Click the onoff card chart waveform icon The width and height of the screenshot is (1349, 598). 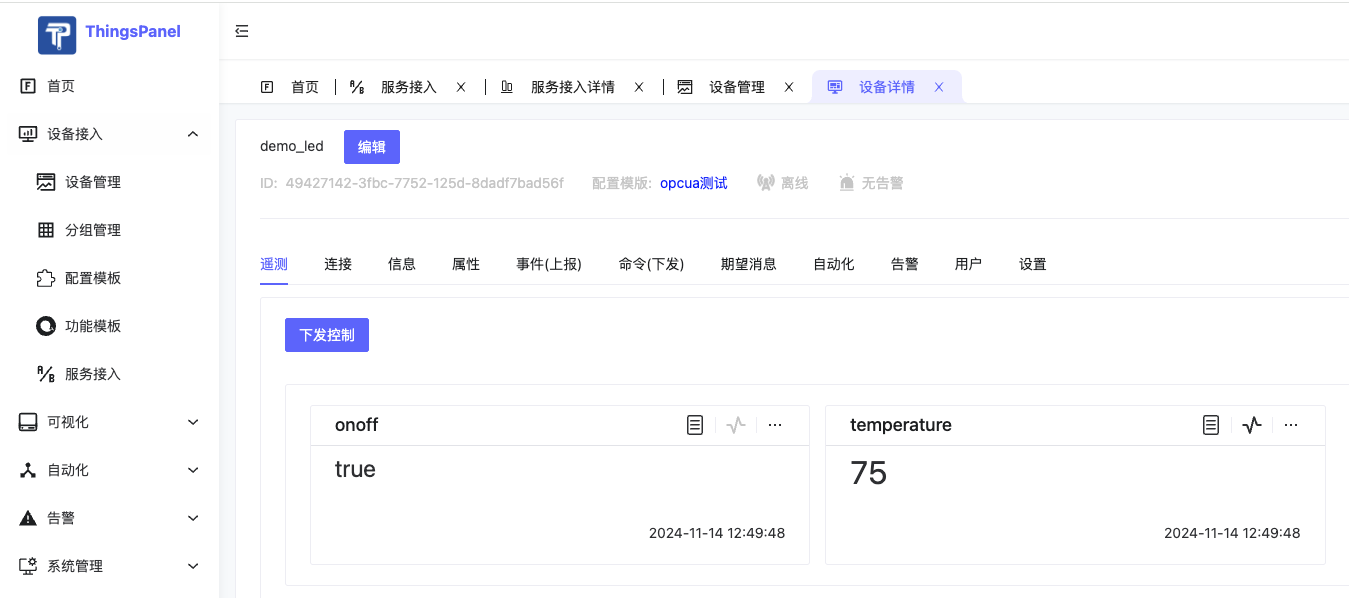tap(736, 425)
